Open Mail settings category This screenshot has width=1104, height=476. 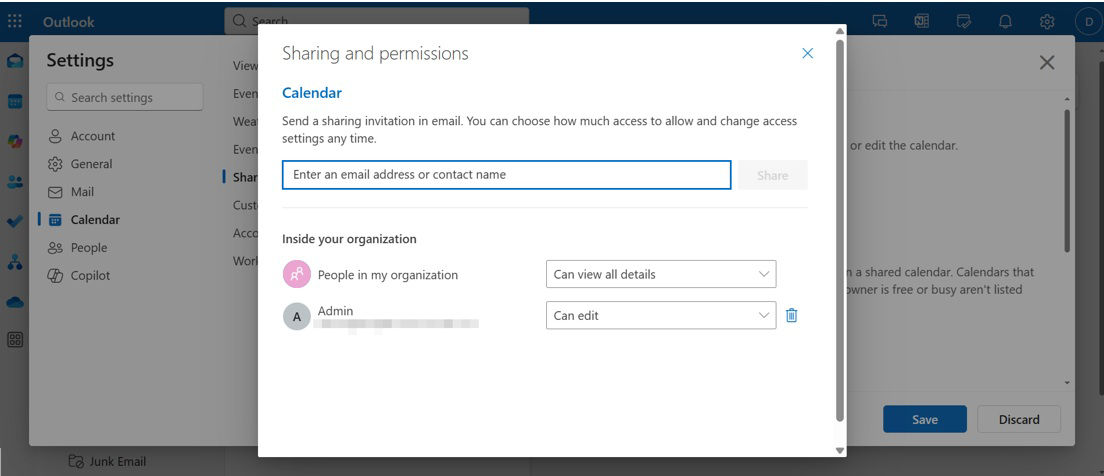84,192
